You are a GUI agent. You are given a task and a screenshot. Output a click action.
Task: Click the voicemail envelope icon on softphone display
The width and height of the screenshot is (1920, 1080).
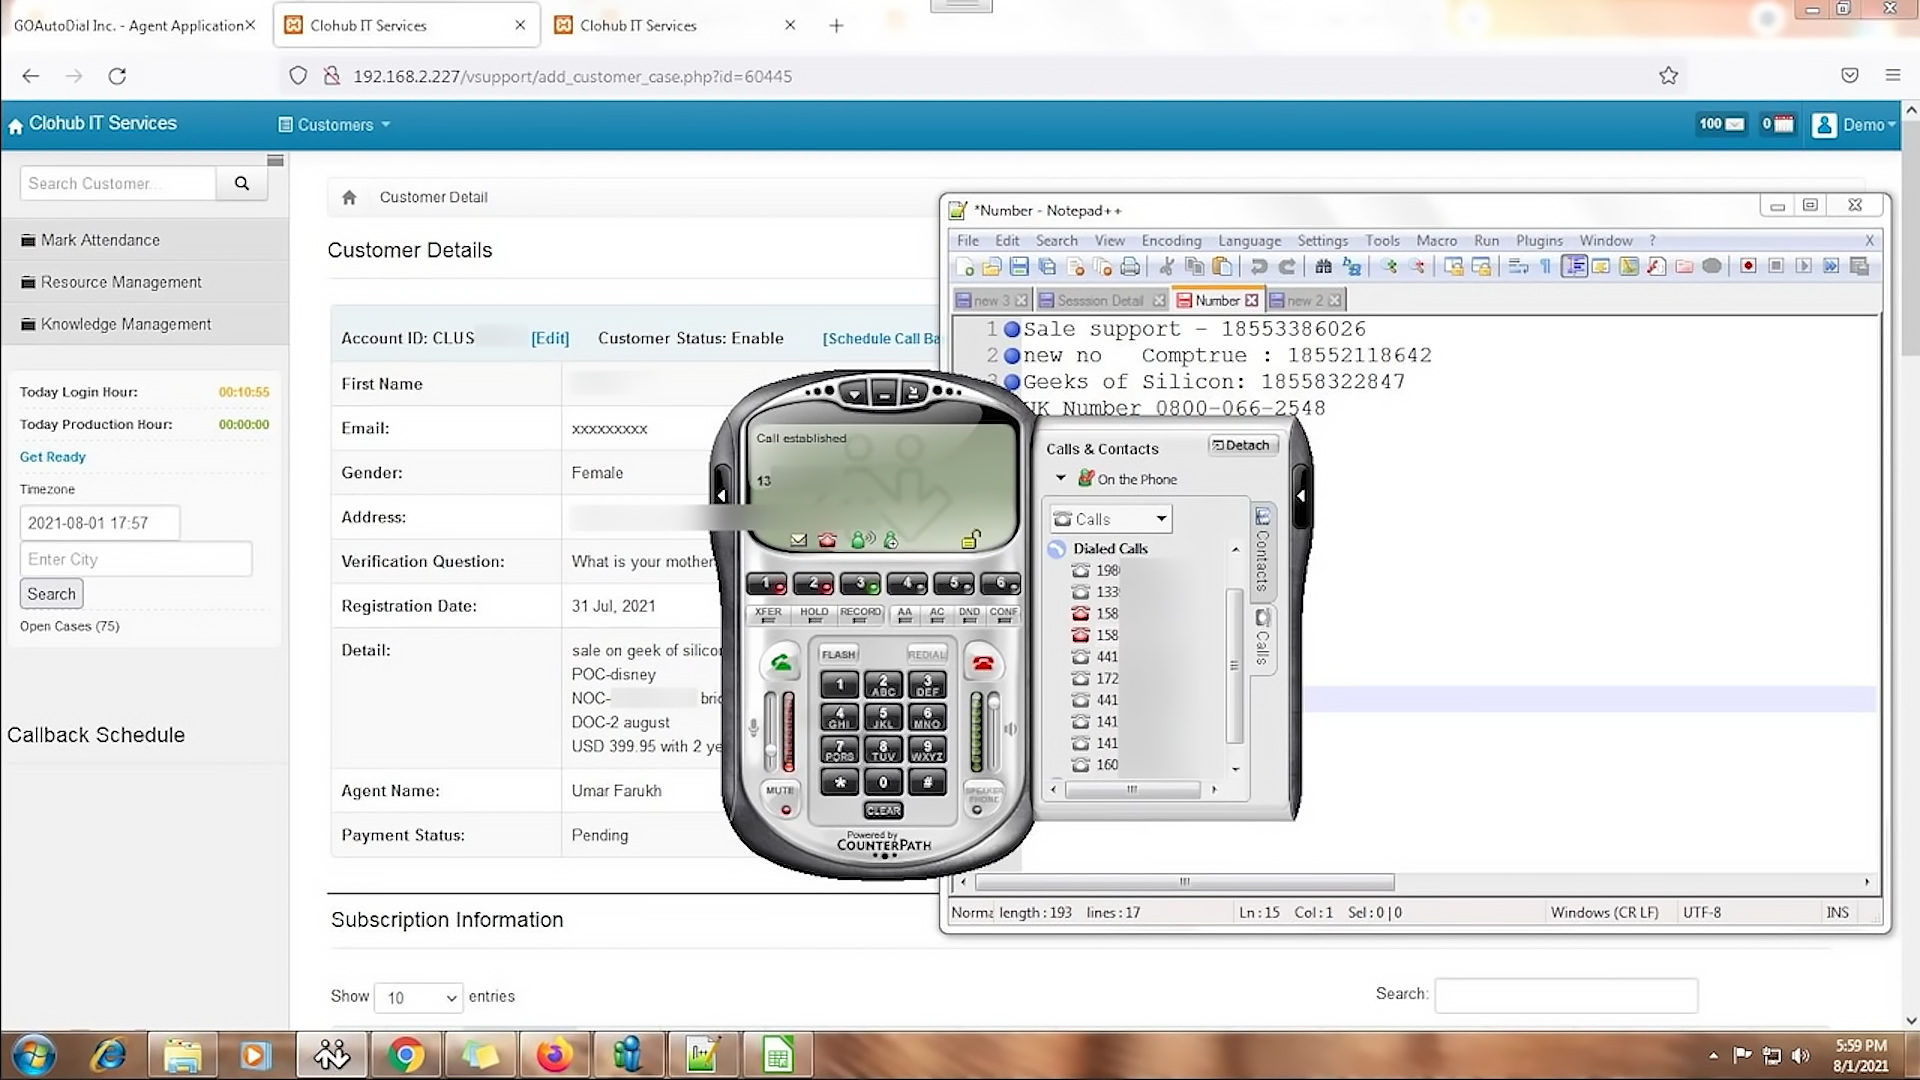[798, 540]
